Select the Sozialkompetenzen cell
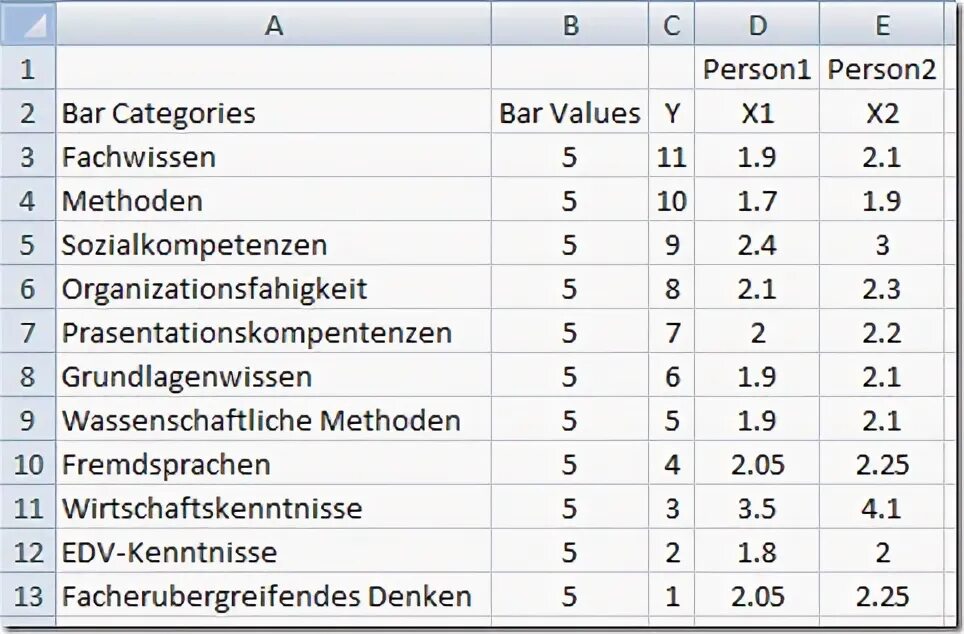This screenshot has width=964, height=634. pyautogui.click(x=274, y=244)
